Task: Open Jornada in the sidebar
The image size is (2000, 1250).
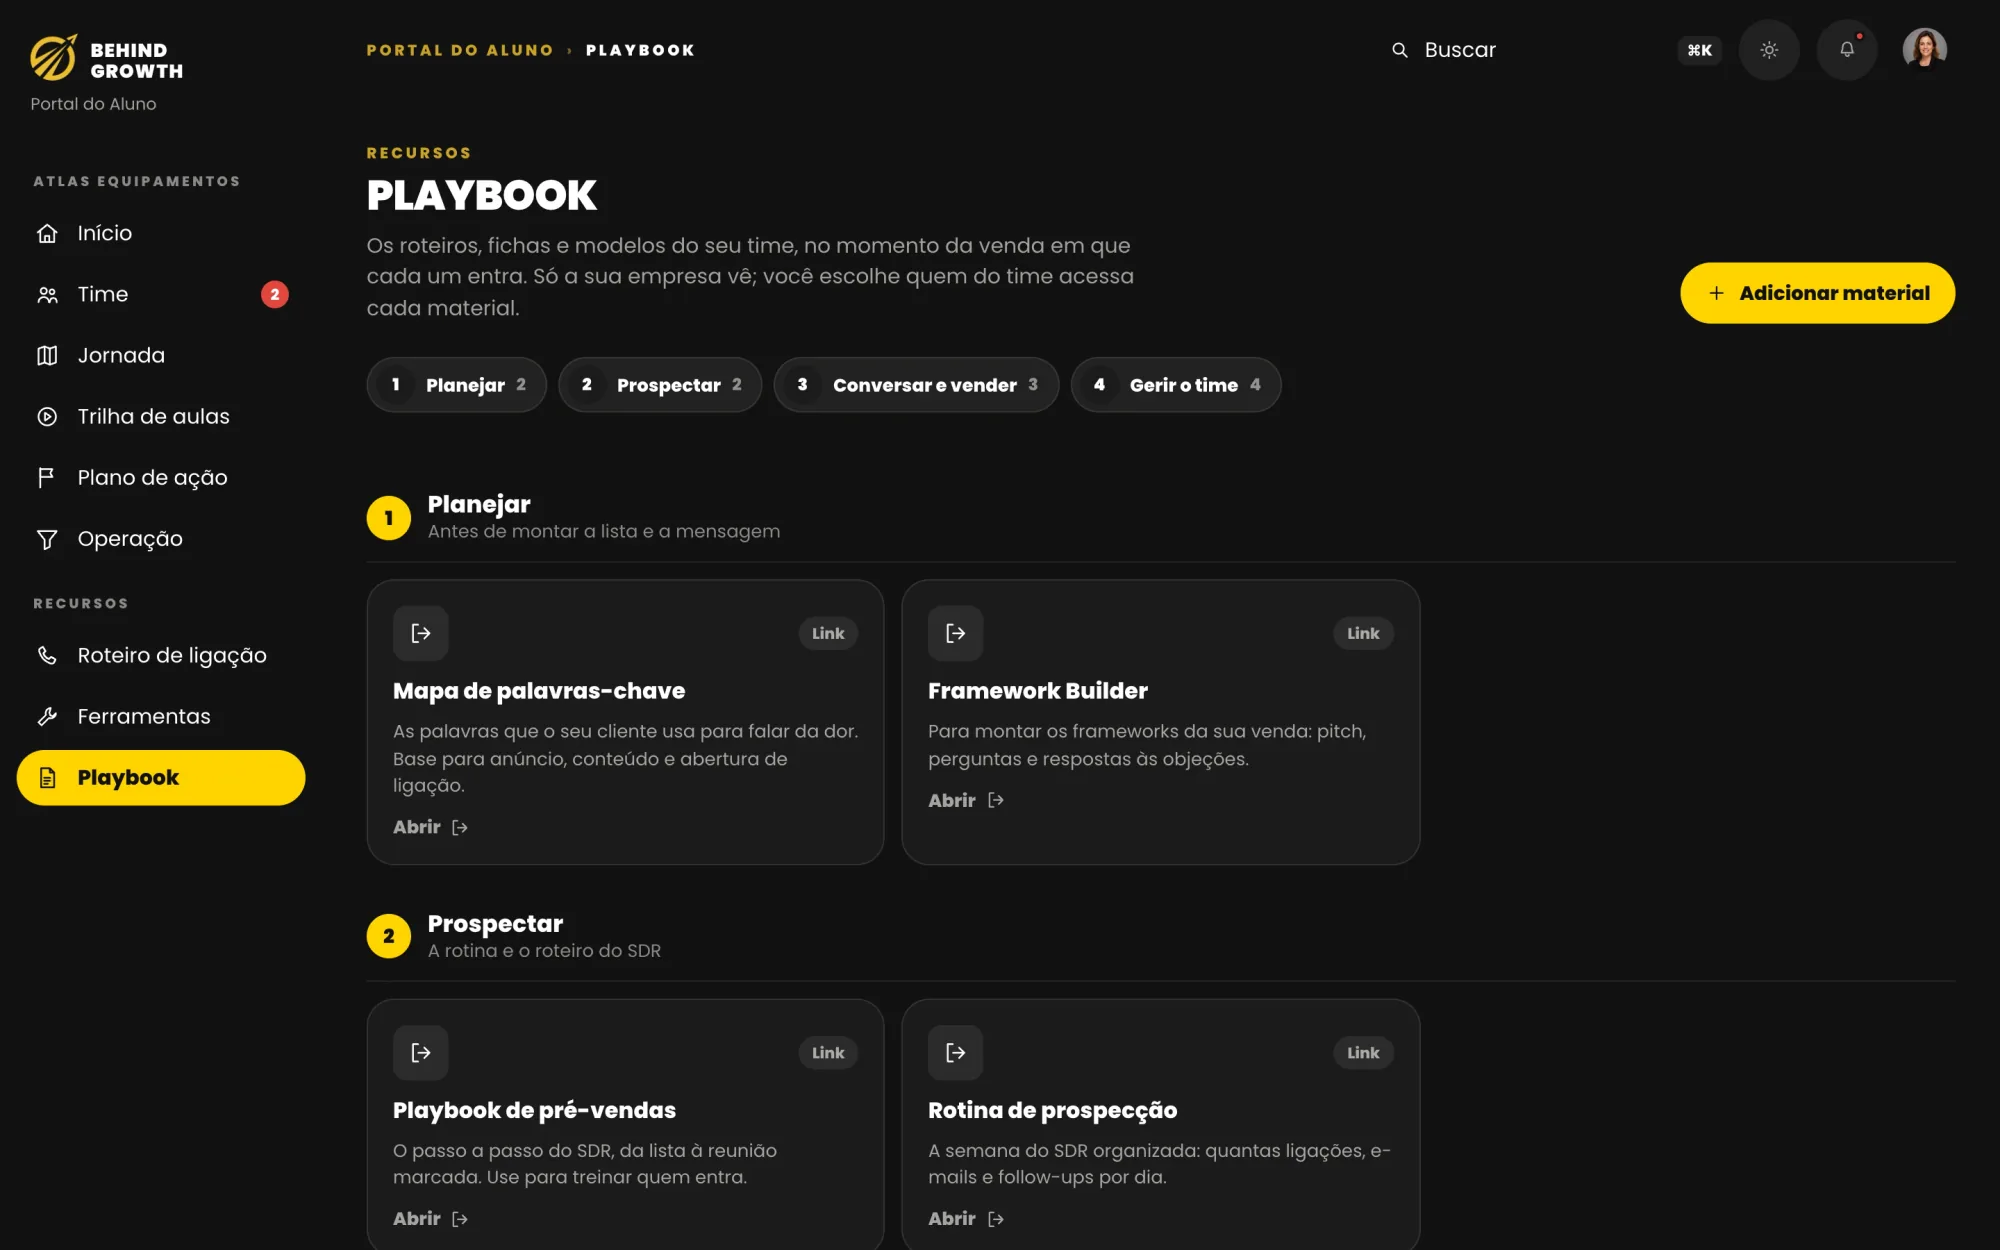Action: [161, 355]
